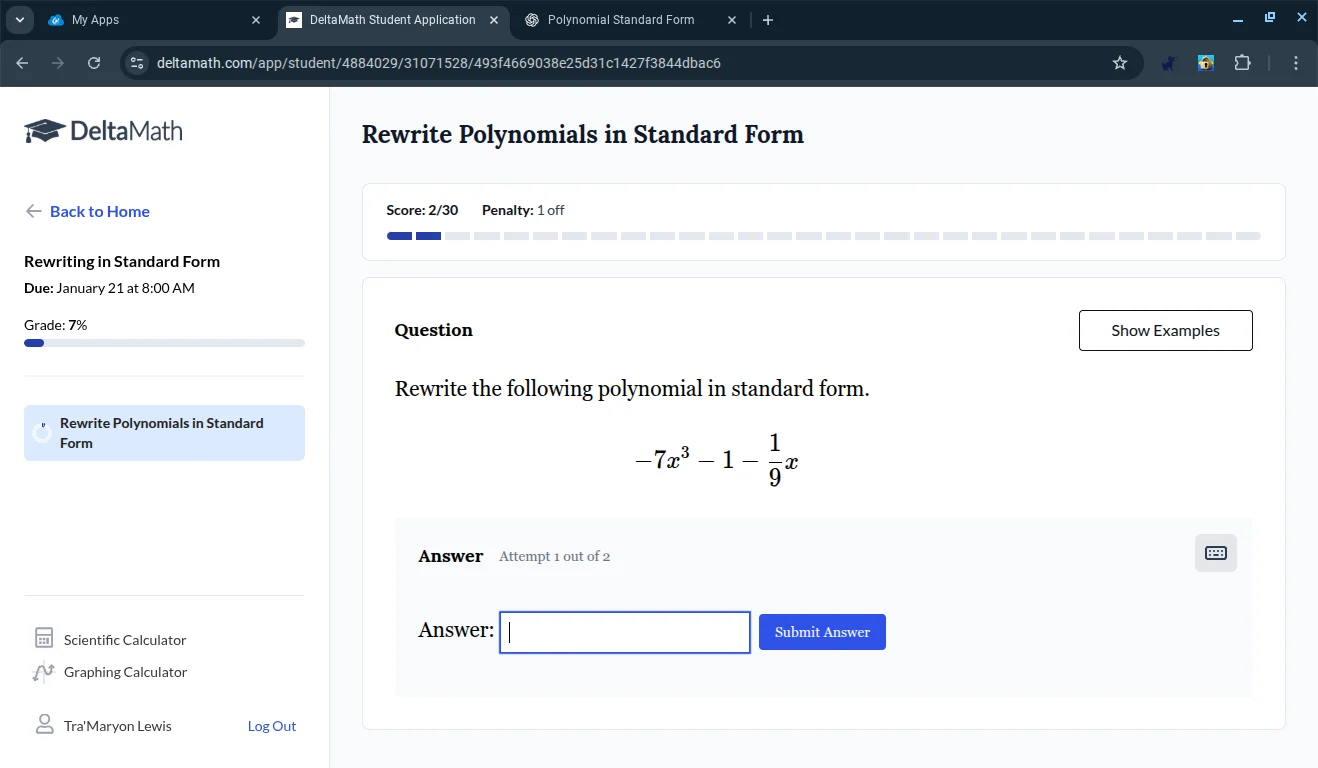Open the tab search dropdown arrow
1318x768 pixels.
[19, 20]
